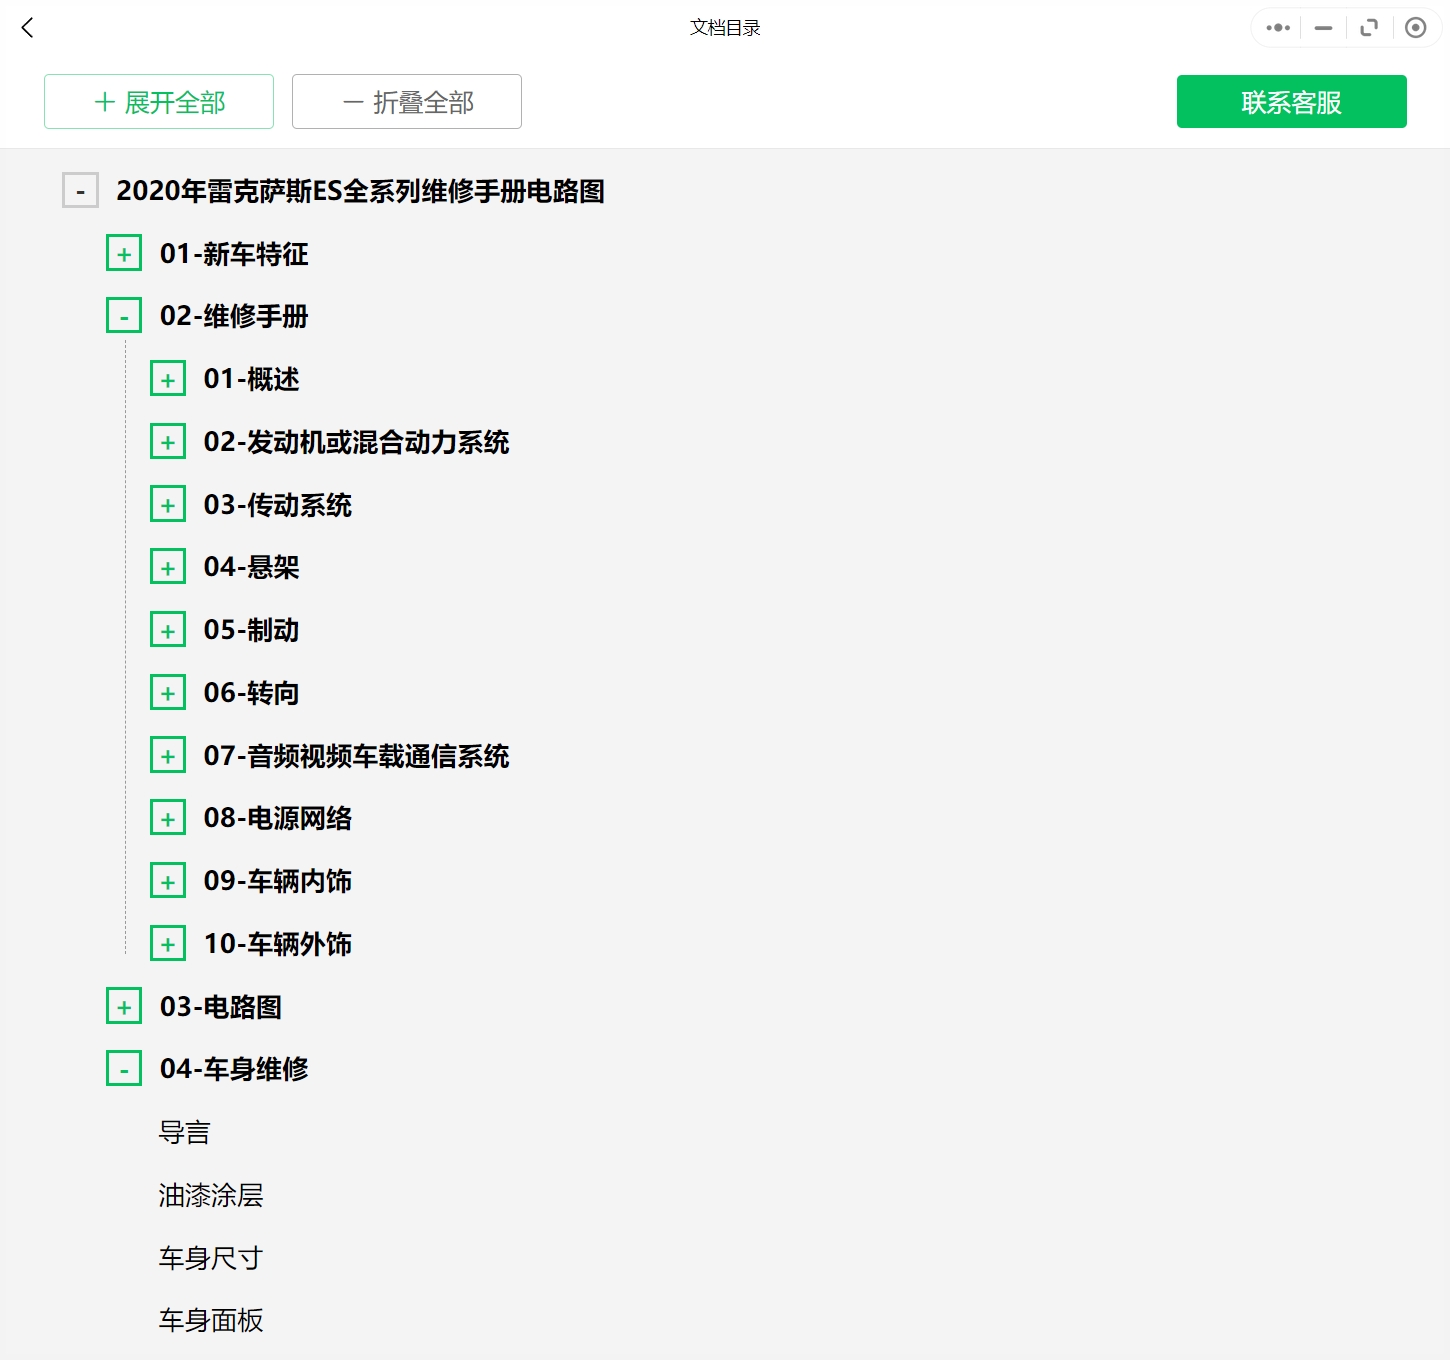Expand the 08-电源网络 subsection
The height and width of the screenshot is (1360, 1450).
[x=168, y=816]
